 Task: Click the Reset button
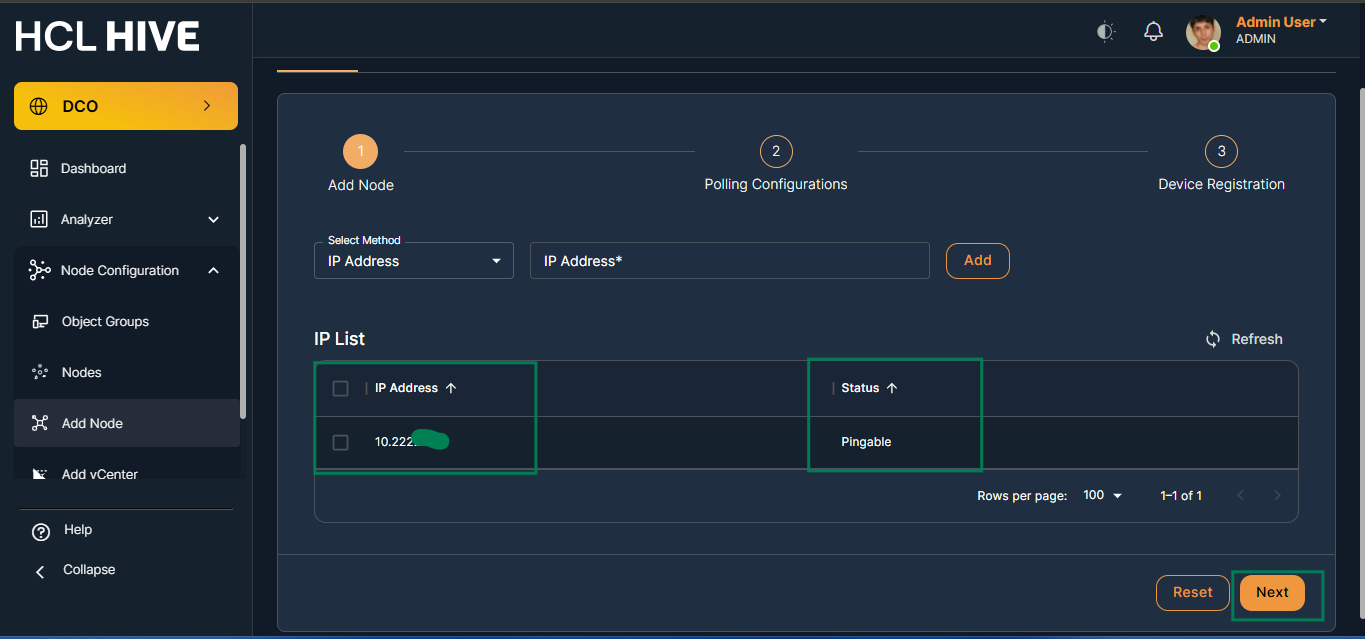(x=1192, y=592)
